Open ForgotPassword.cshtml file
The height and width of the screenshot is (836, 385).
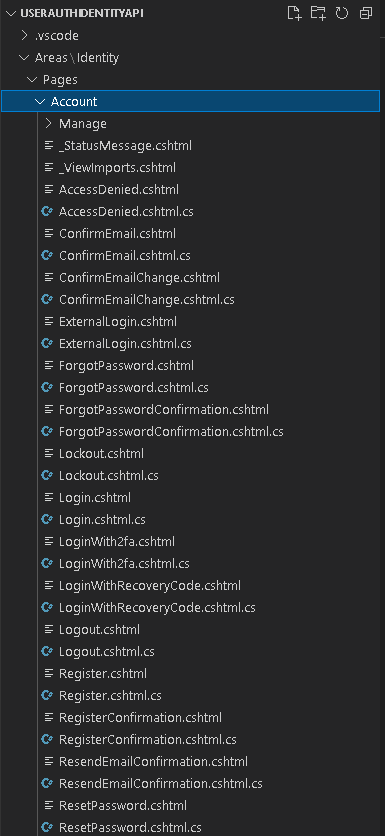[x=126, y=366]
